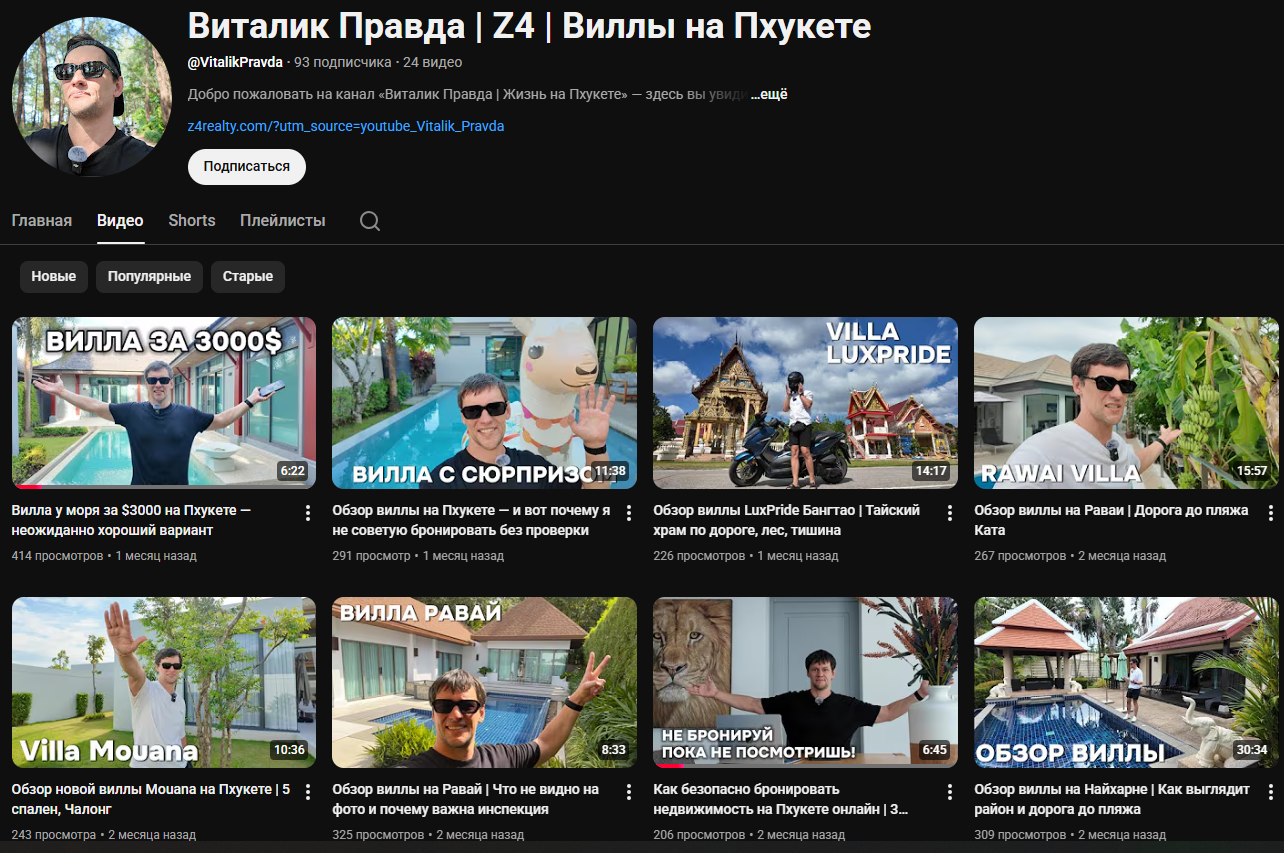
Task: Play the "VILLA LUXPRIDE" video thumbnail
Action: coord(805,403)
